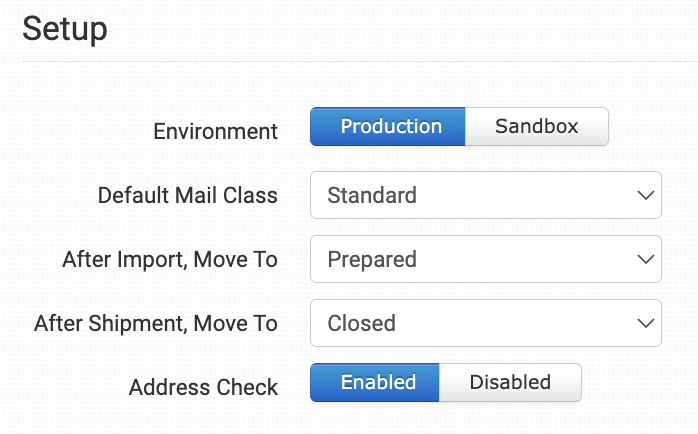Click the Address Check label

pyautogui.click(x=203, y=387)
